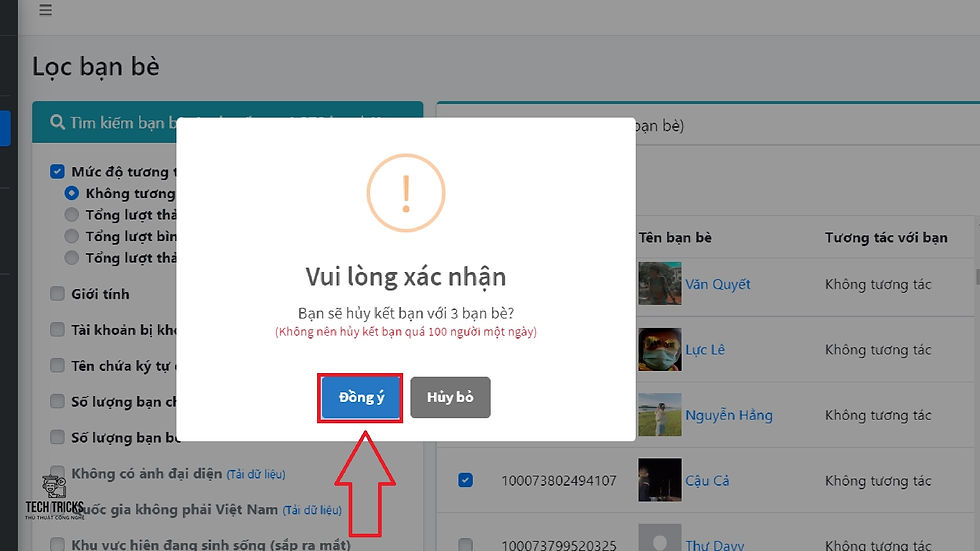Open Tải dữ liệu link for Không có ảnh đại diện
980x551 pixels.
pyautogui.click(x=256, y=474)
